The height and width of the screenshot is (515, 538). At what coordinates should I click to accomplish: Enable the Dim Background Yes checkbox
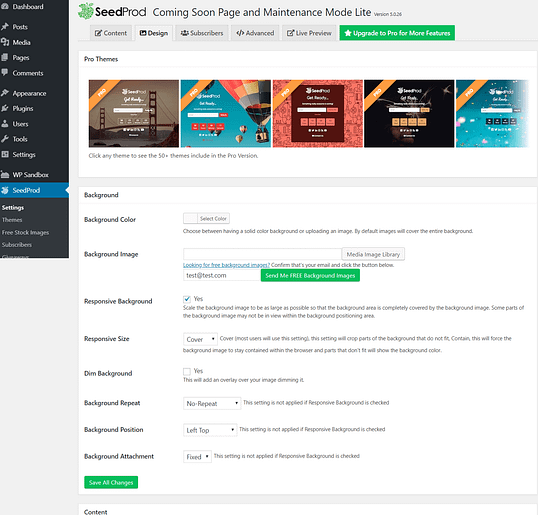click(187, 372)
